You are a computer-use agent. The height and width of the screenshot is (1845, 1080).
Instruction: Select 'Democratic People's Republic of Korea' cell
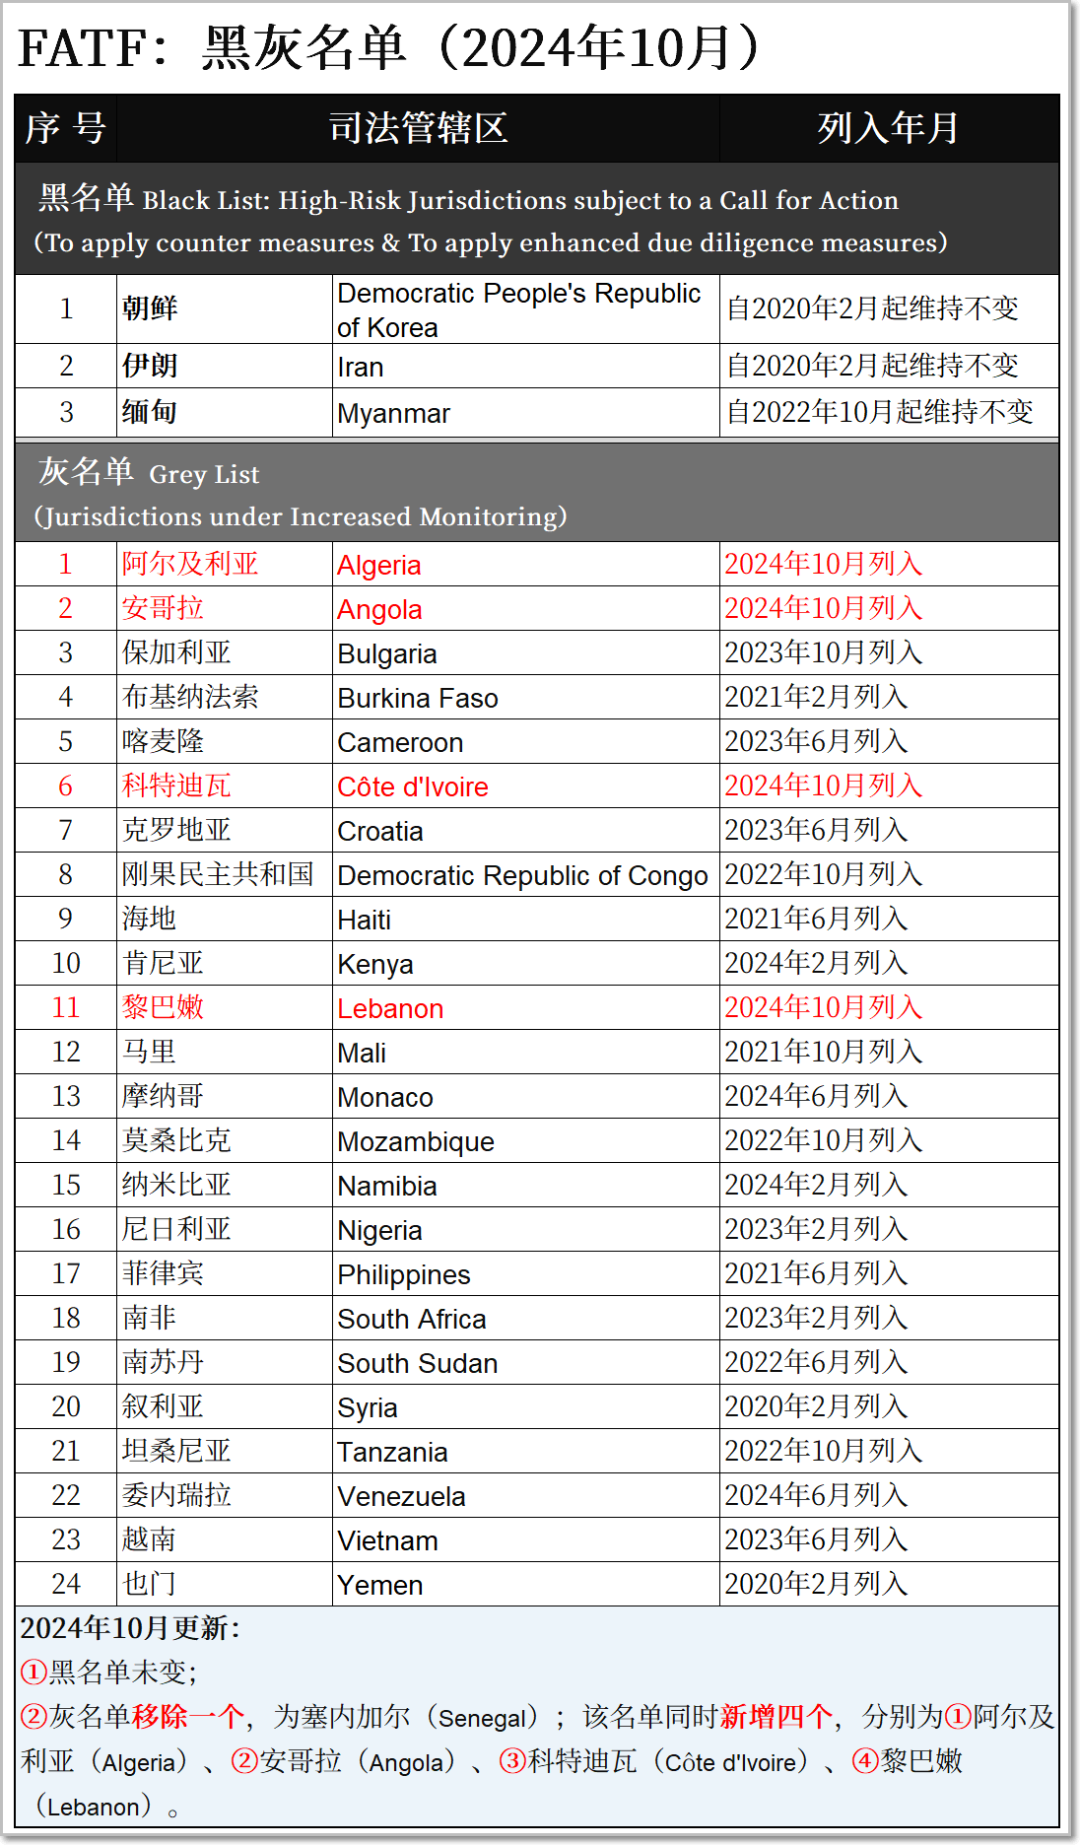pyautogui.click(x=526, y=310)
